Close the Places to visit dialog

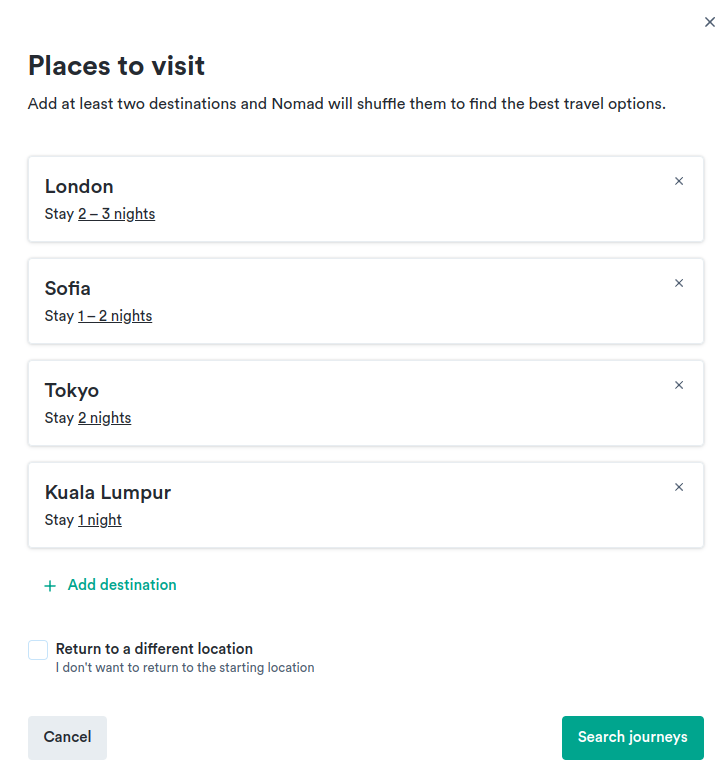710,22
